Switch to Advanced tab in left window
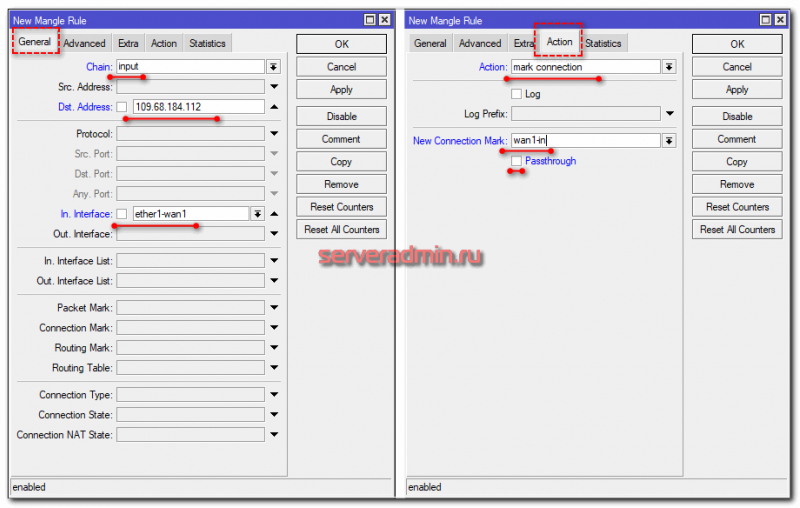 click(85, 43)
